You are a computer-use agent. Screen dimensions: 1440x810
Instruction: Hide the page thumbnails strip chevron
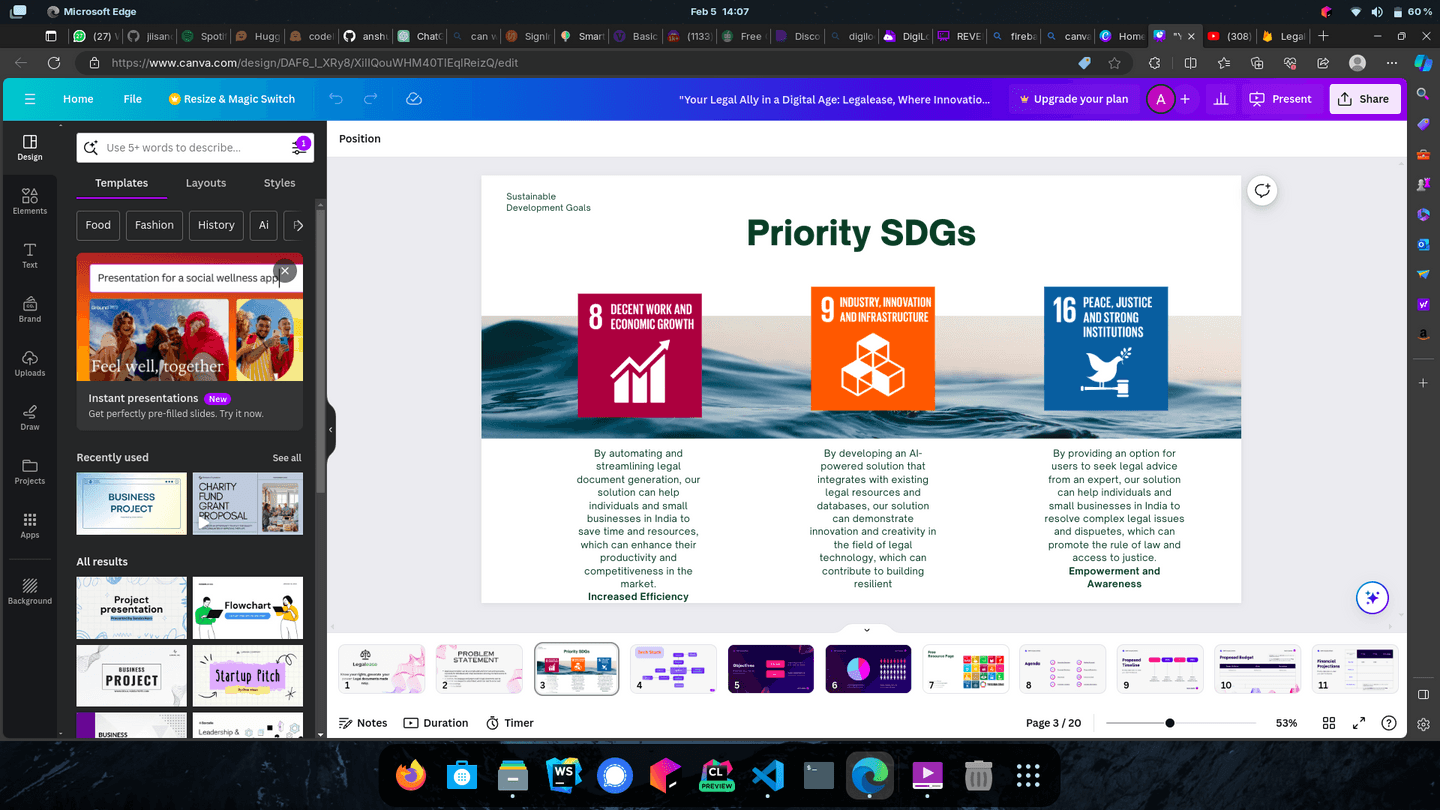point(866,630)
